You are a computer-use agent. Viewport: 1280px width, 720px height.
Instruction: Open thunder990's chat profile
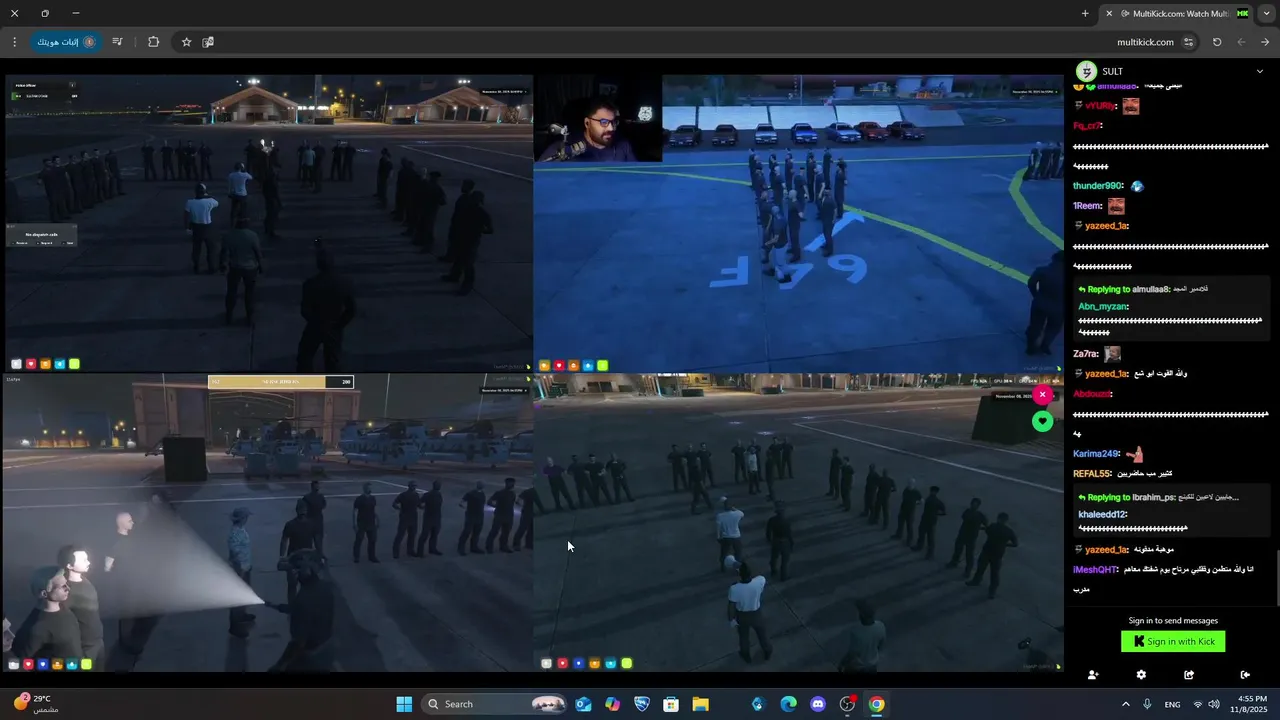(x=1098, y=186)
